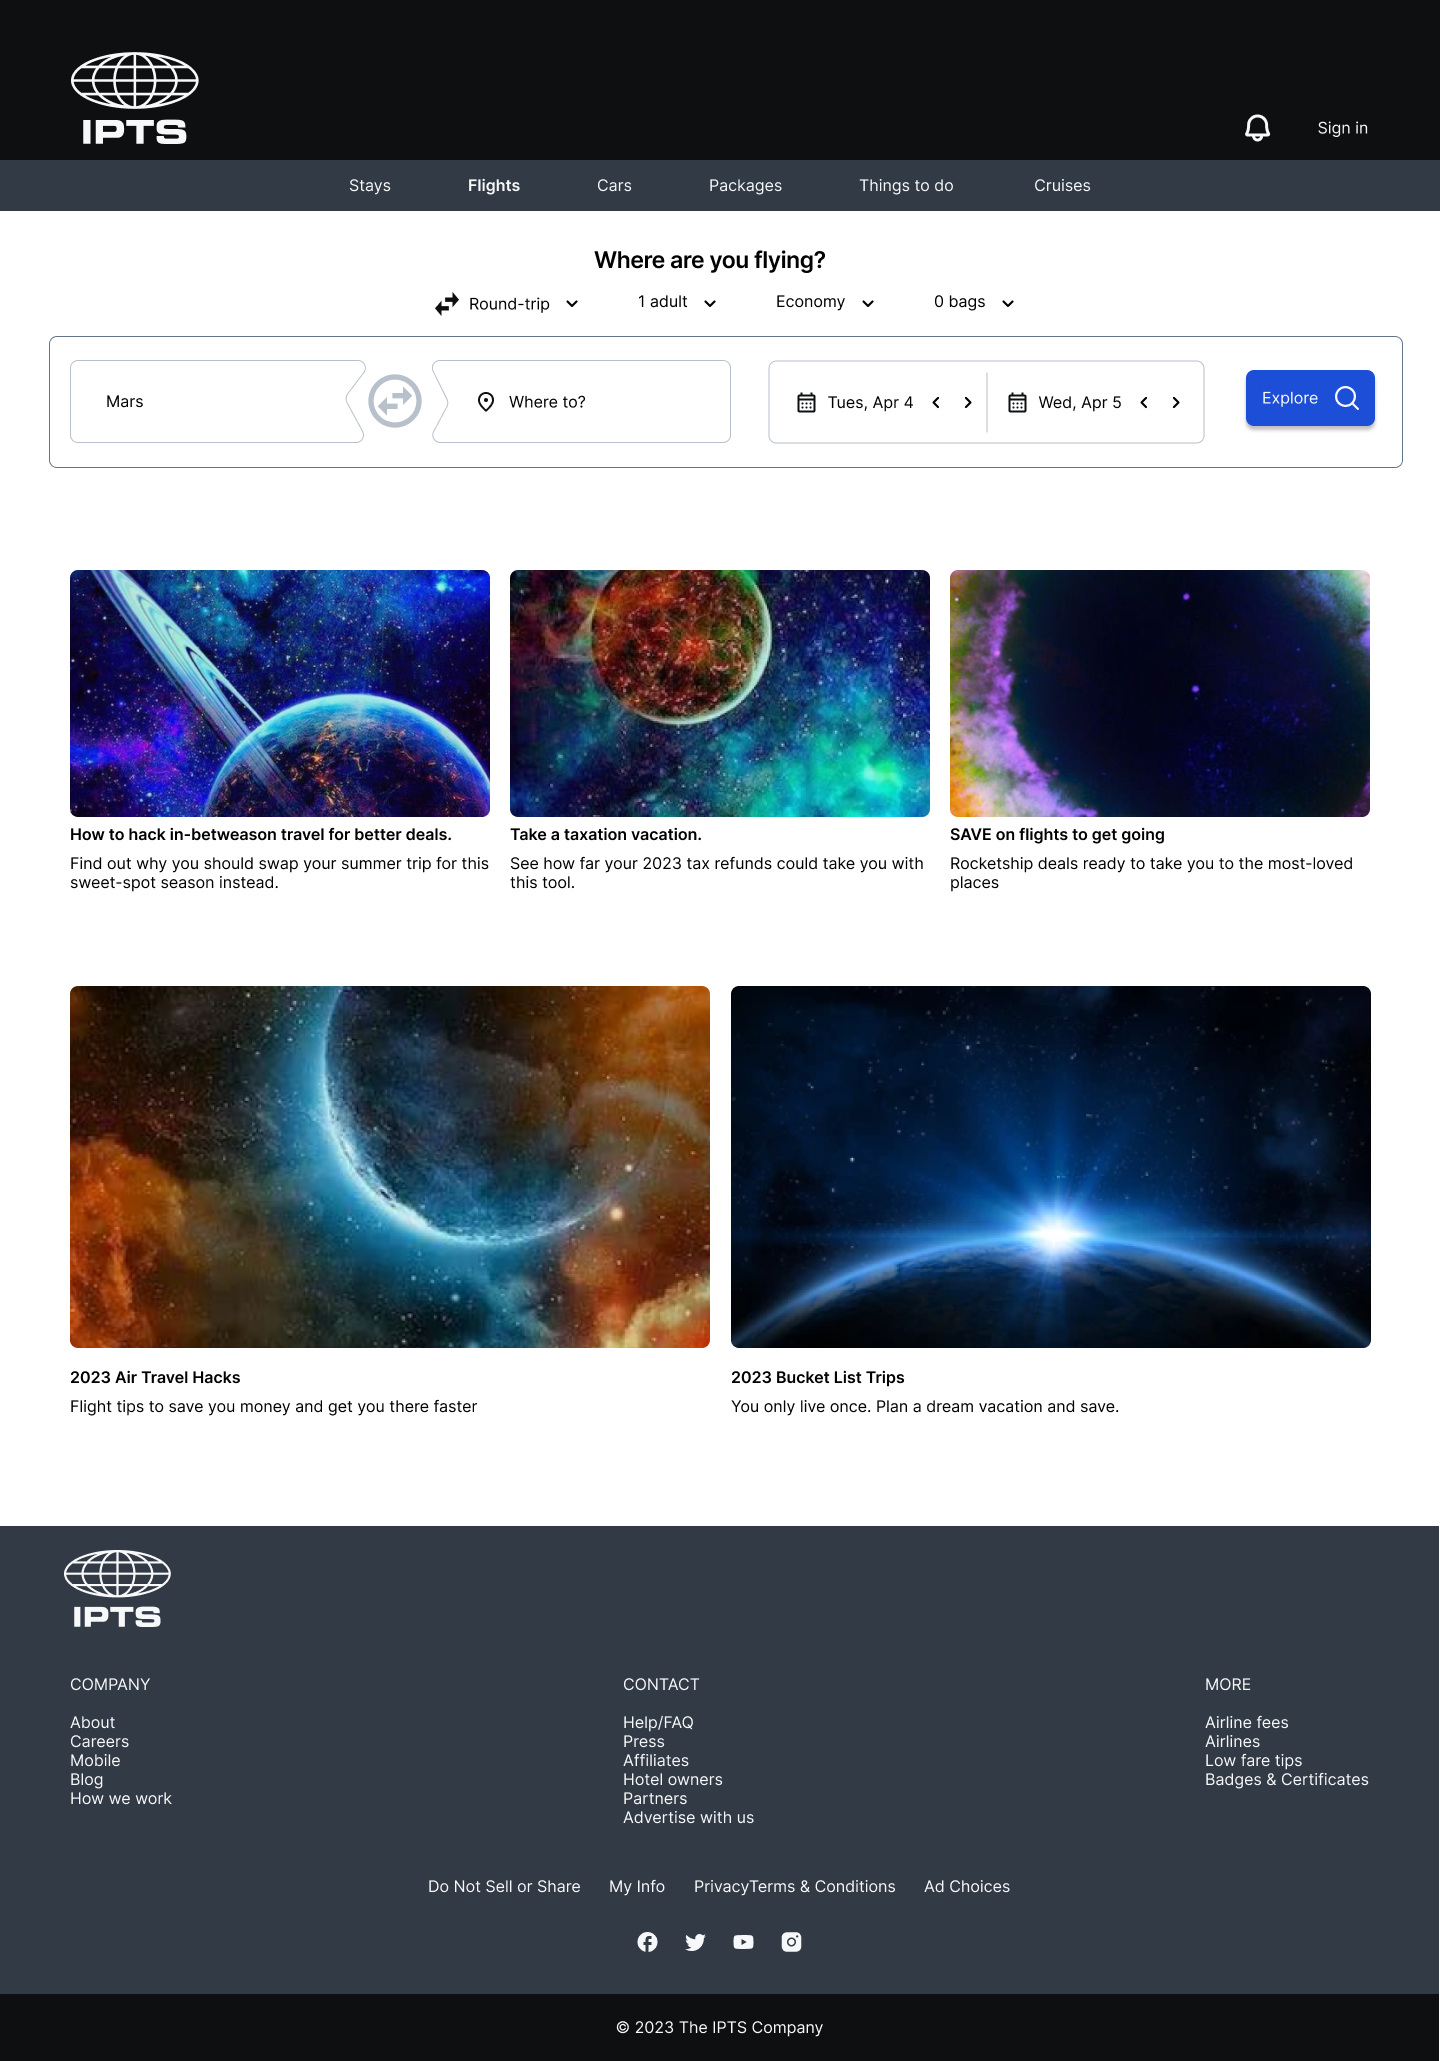This screenshot has width=1440, height=2061.
Task: Open the 2023 Bucket List Trips image
Action: (x=1051, y=1167)
